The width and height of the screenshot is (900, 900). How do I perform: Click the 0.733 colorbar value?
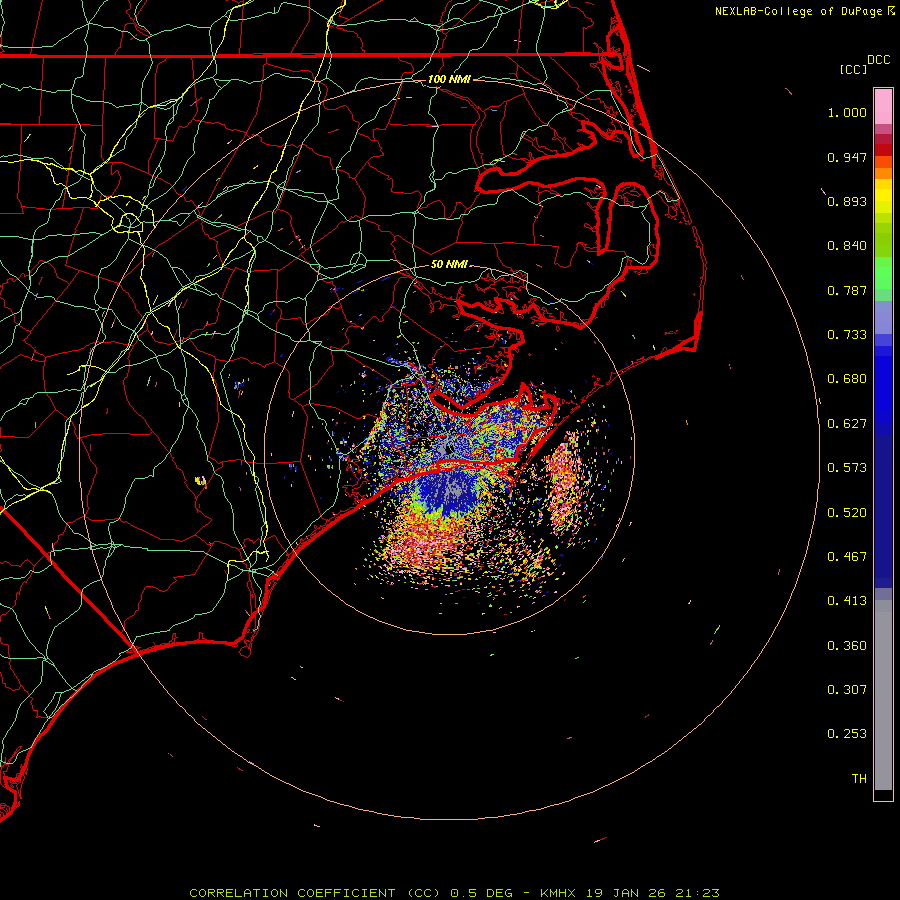[847, 335]
